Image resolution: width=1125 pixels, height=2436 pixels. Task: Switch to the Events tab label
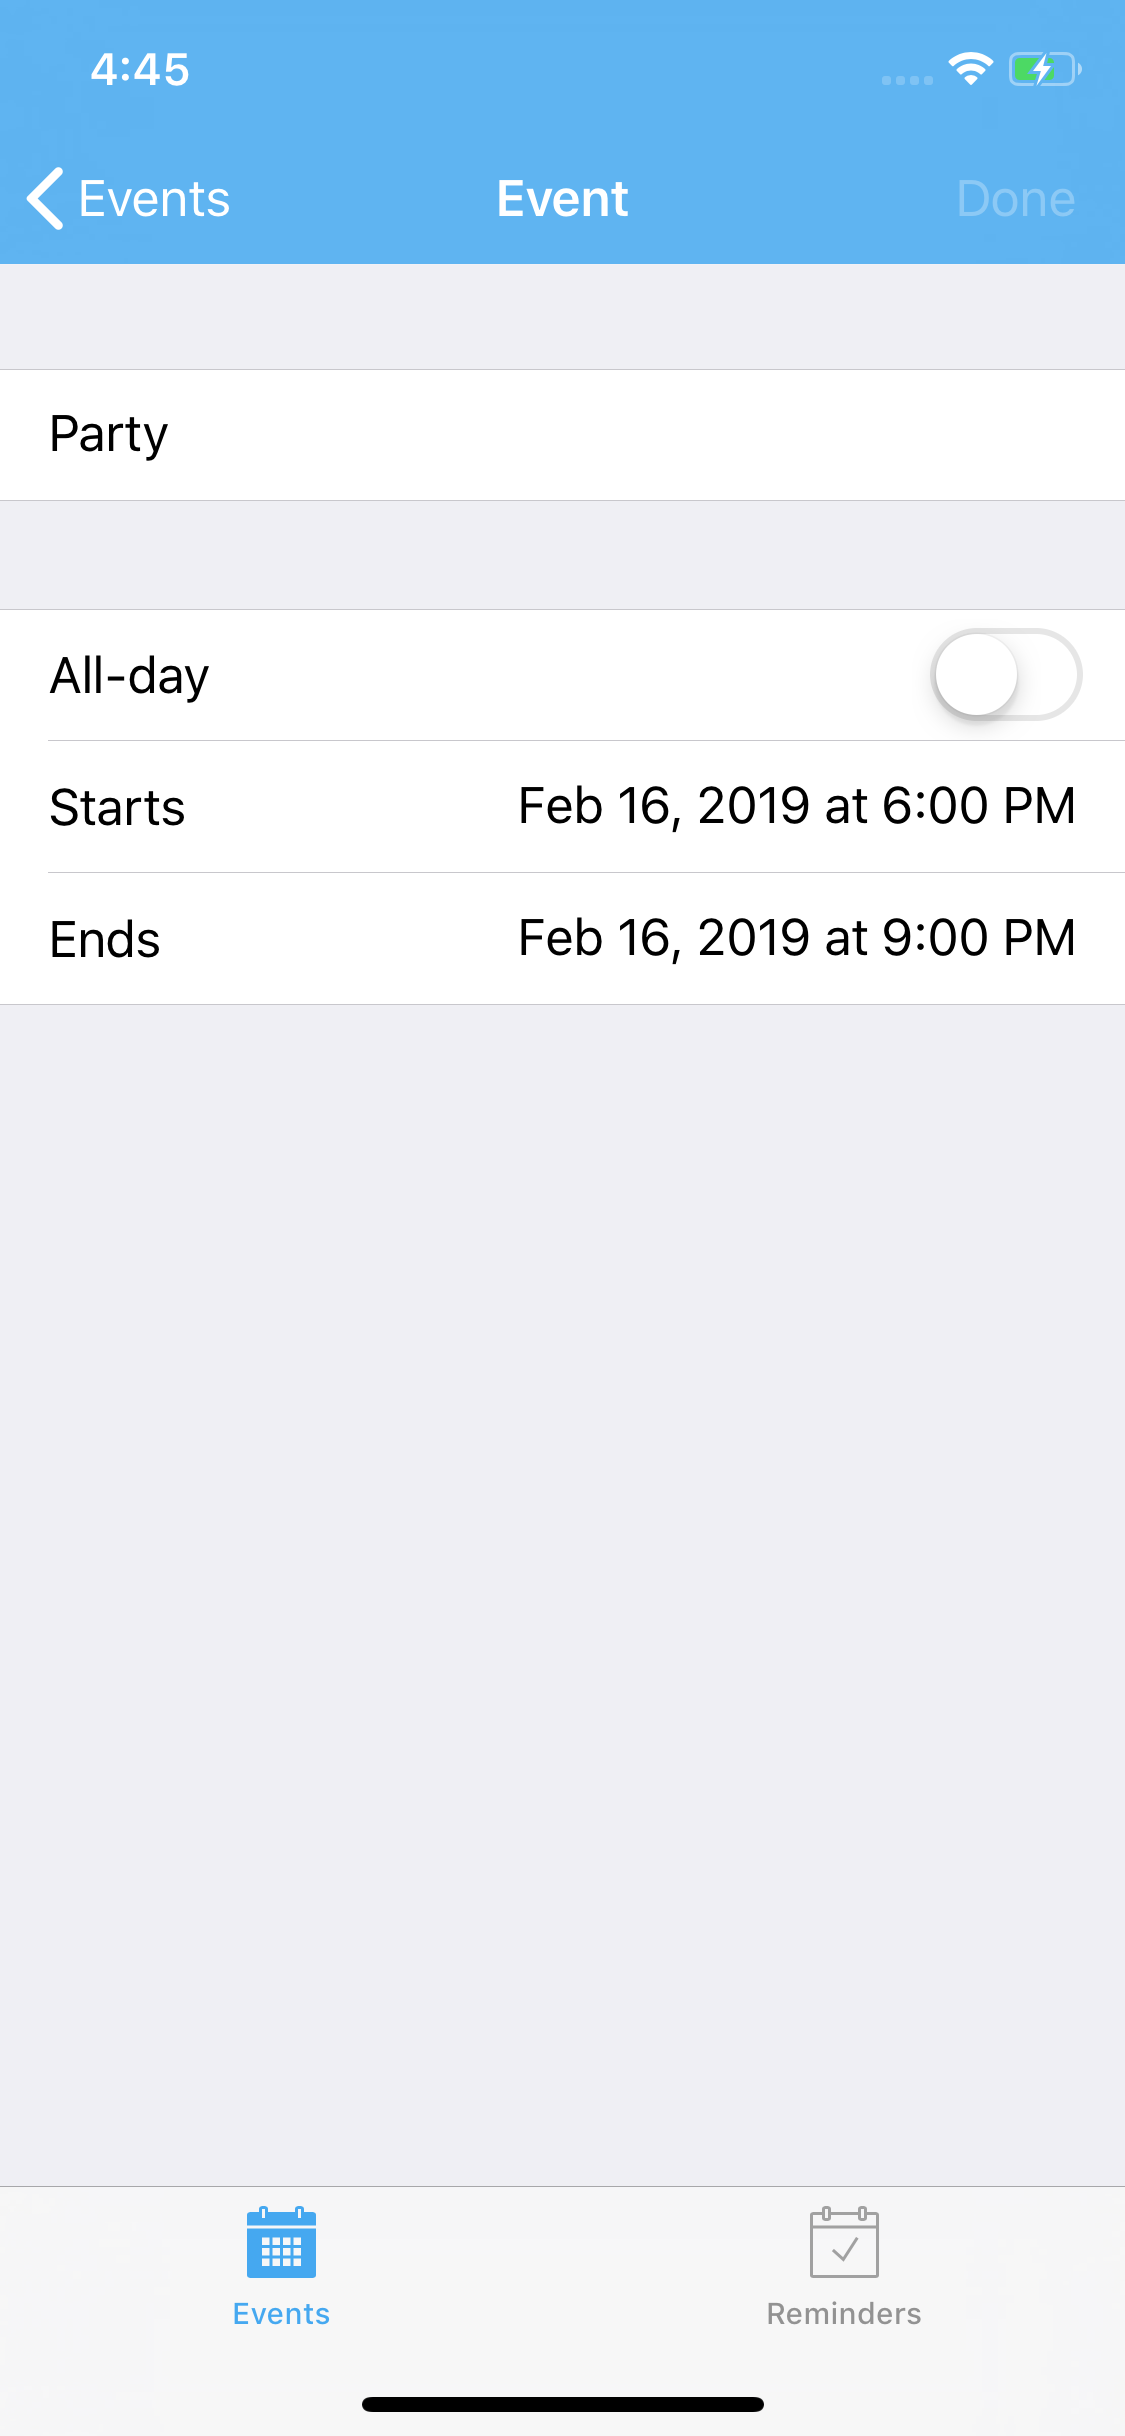point(281,2314)
